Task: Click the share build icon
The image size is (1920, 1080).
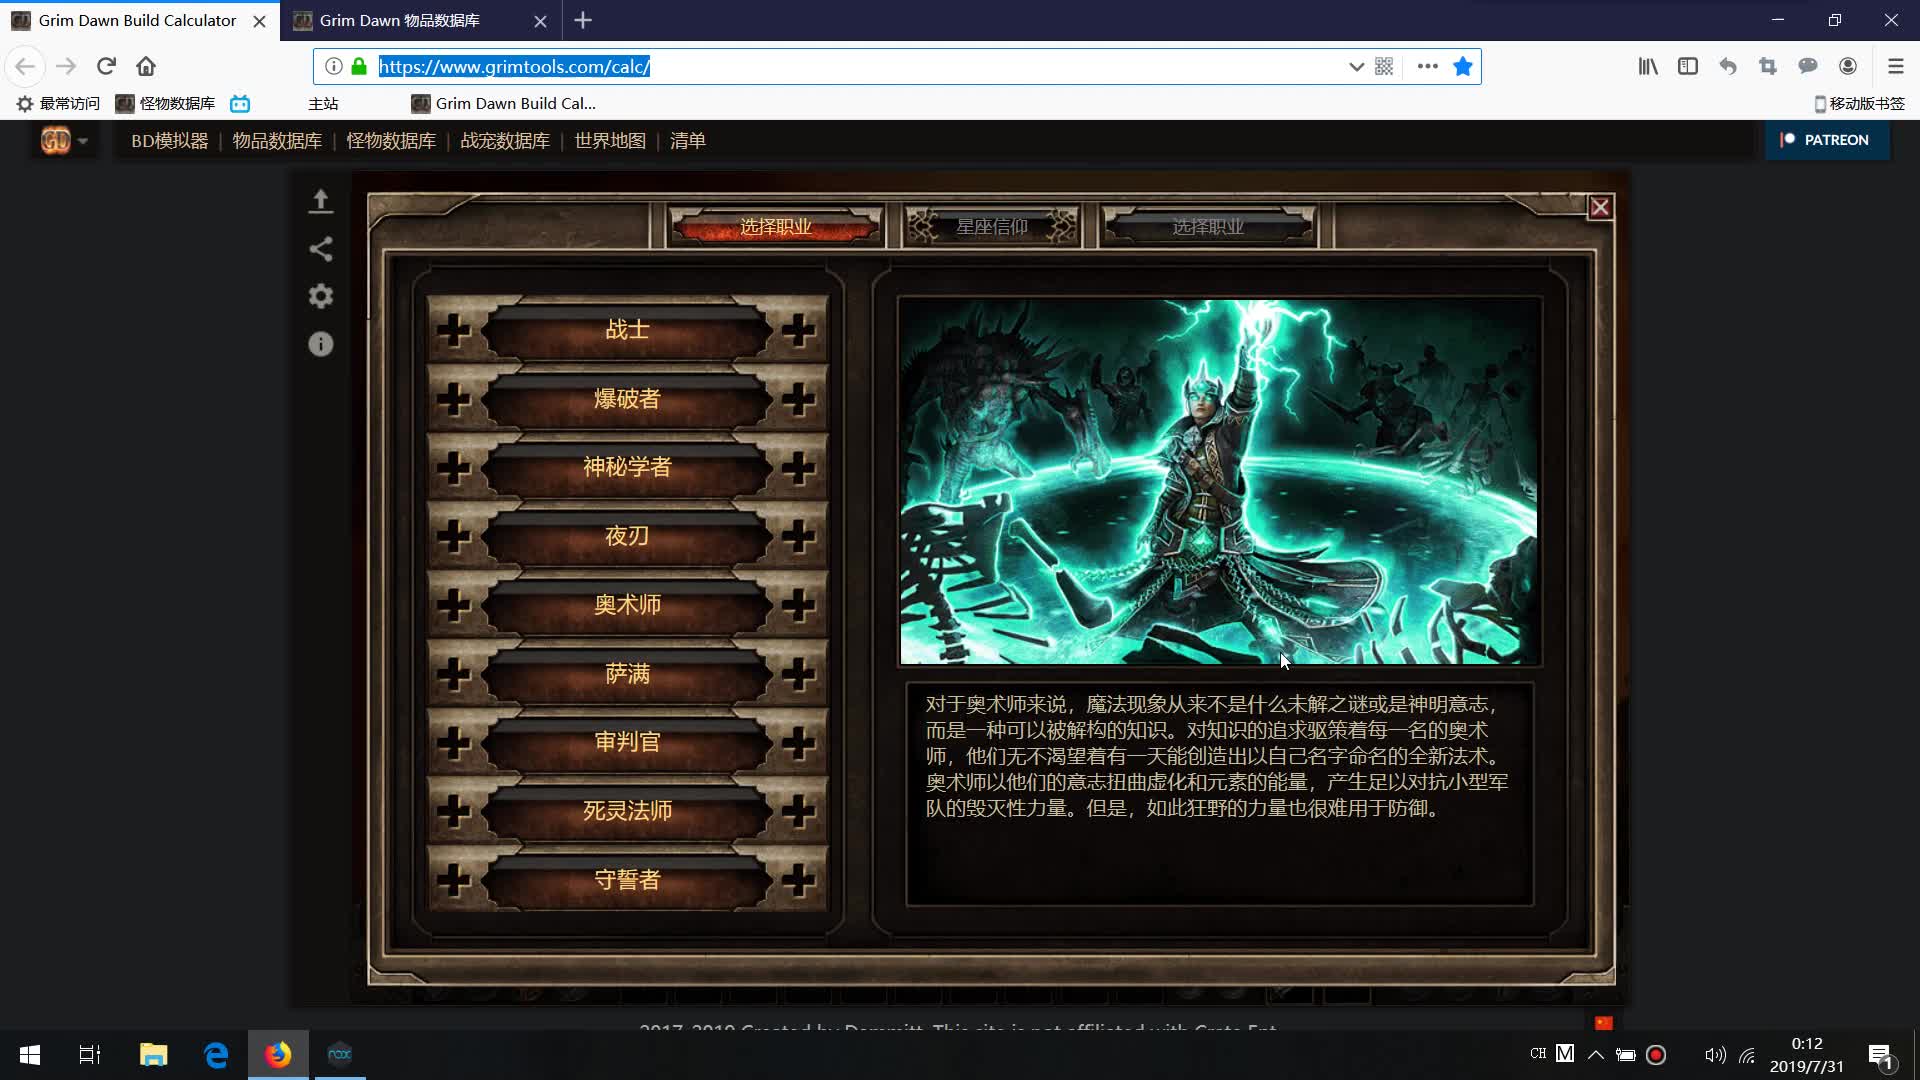Action: point(320,249)
